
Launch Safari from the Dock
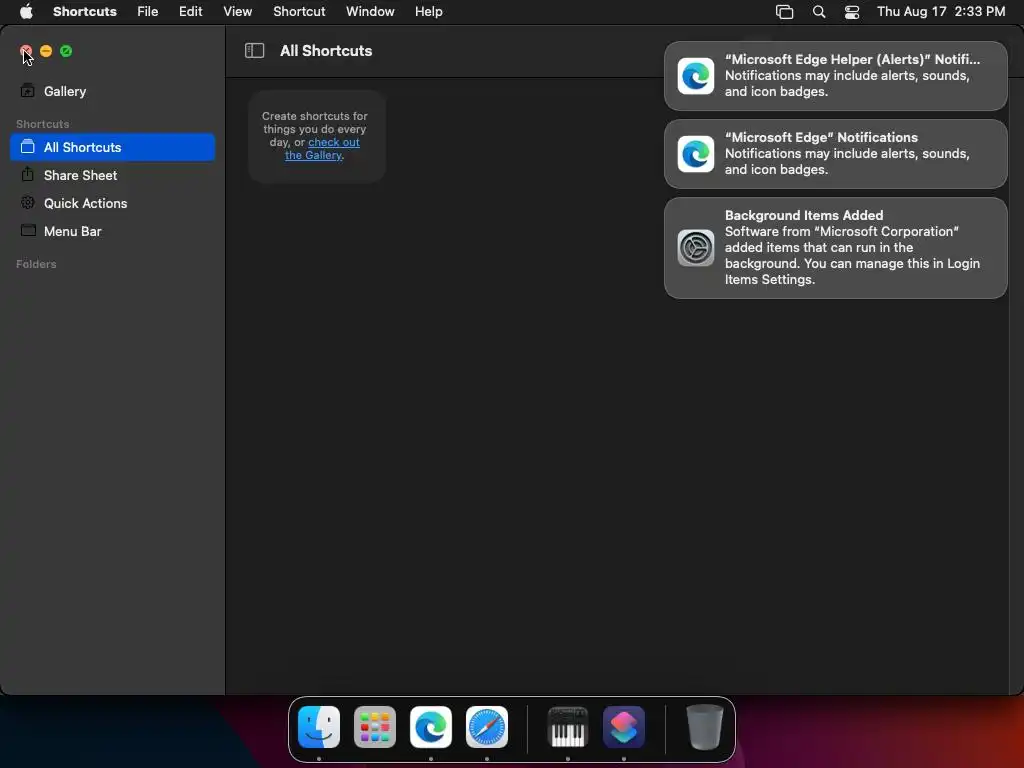(x=487, y=727)
